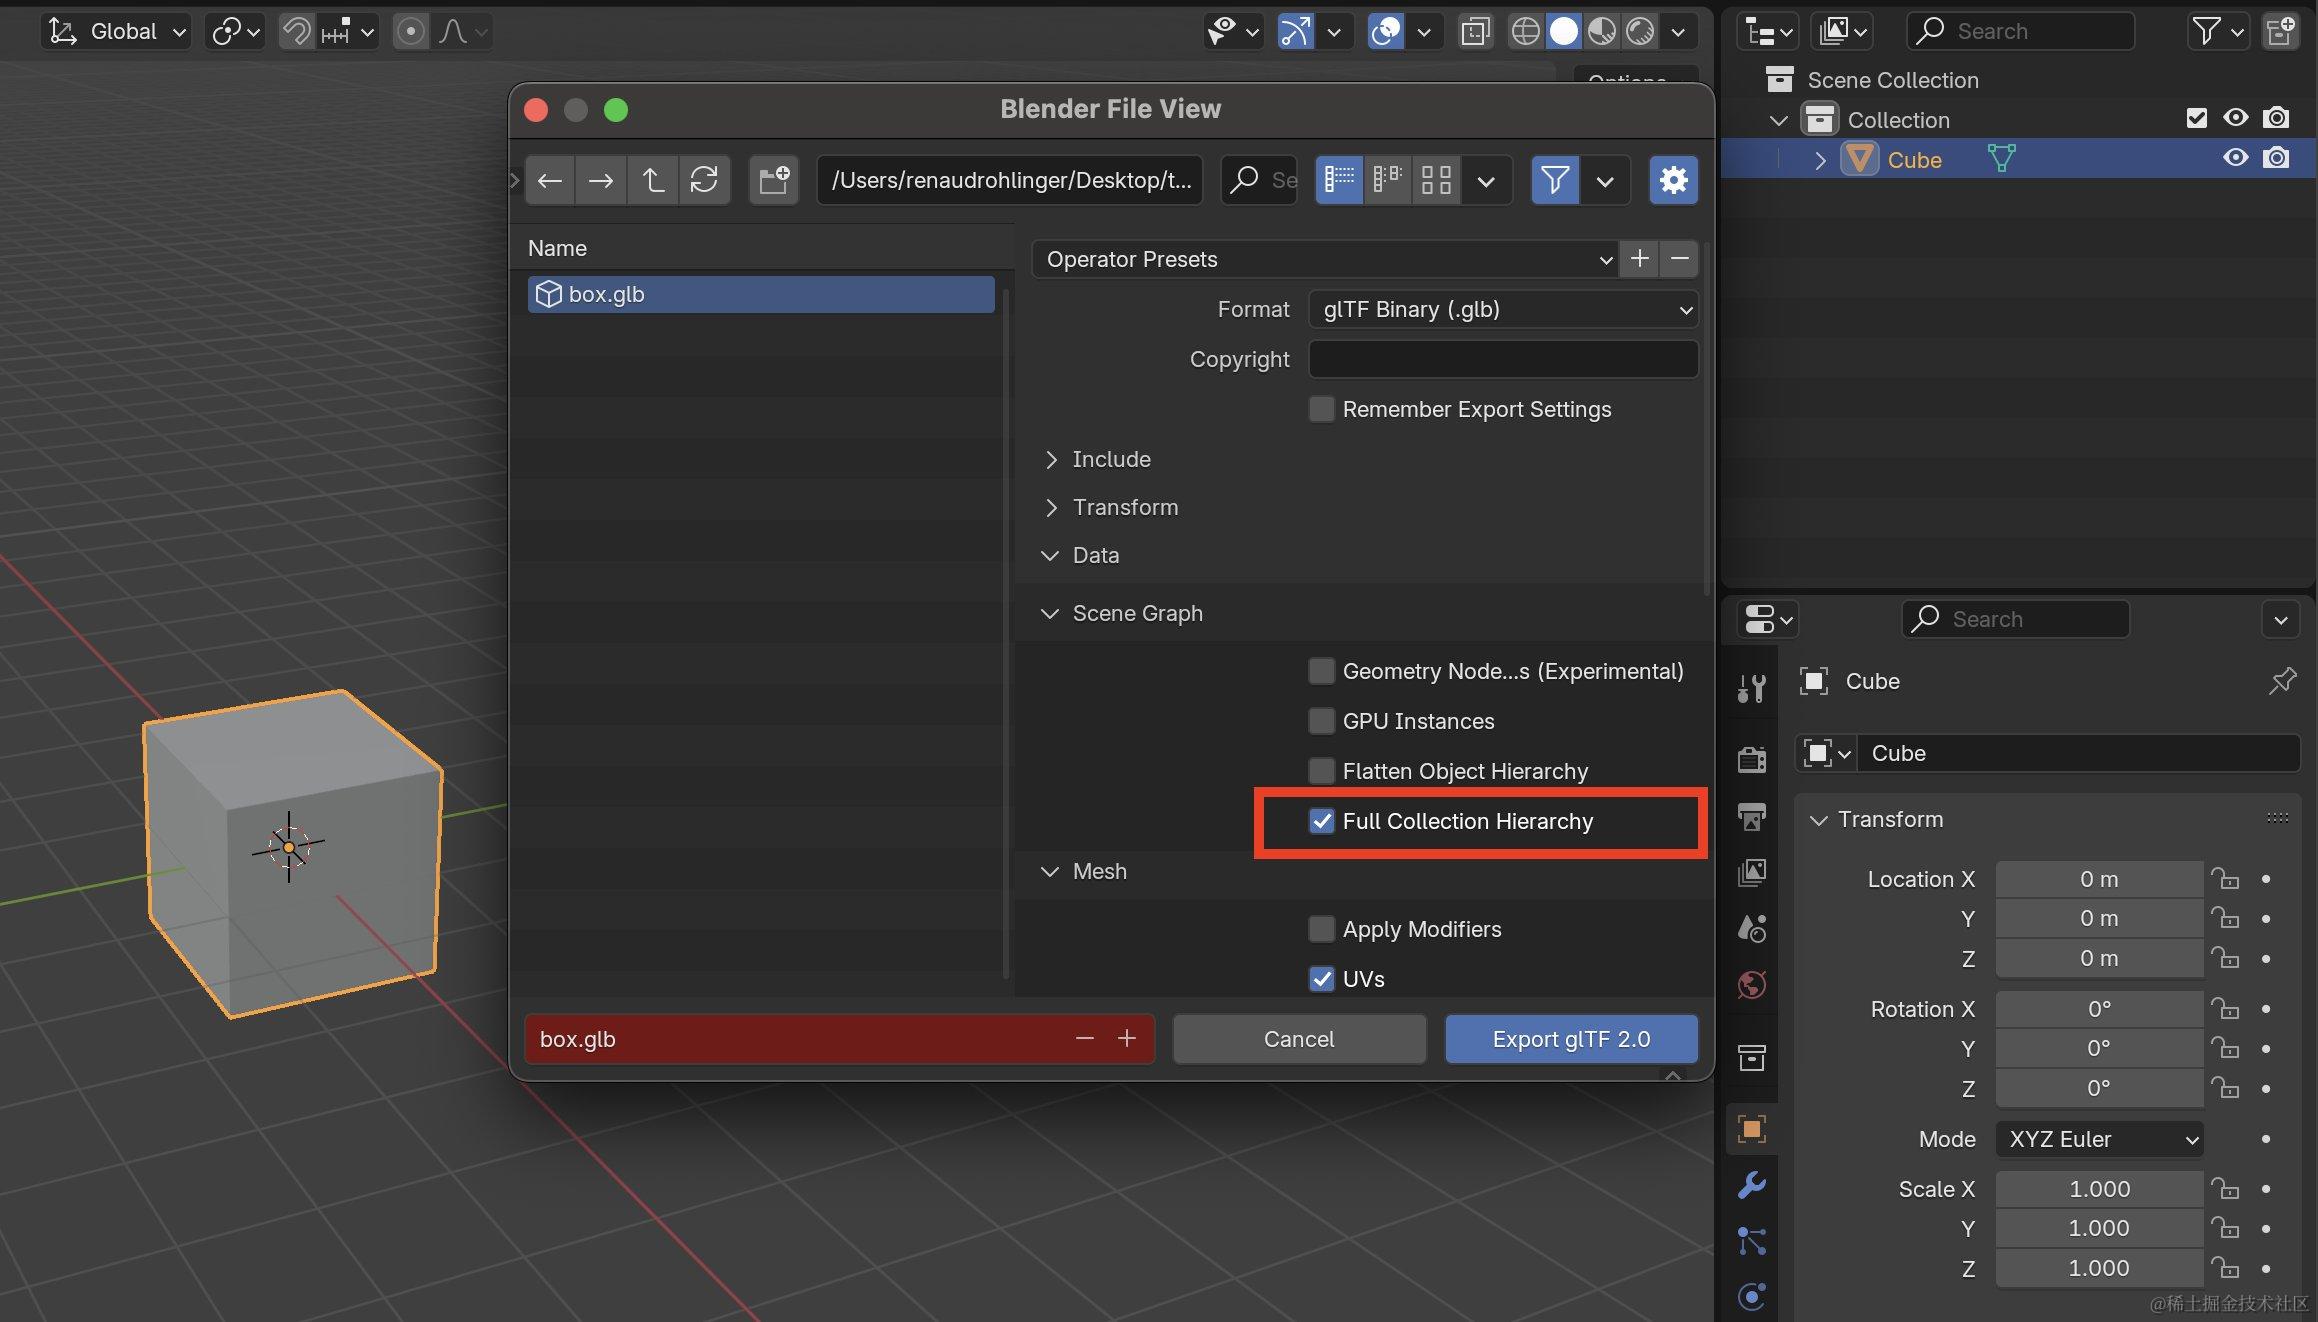Cancel the export dialog
Image resolution: width=2318 pixels, height=1322 pixels.
[1298, 1039]
